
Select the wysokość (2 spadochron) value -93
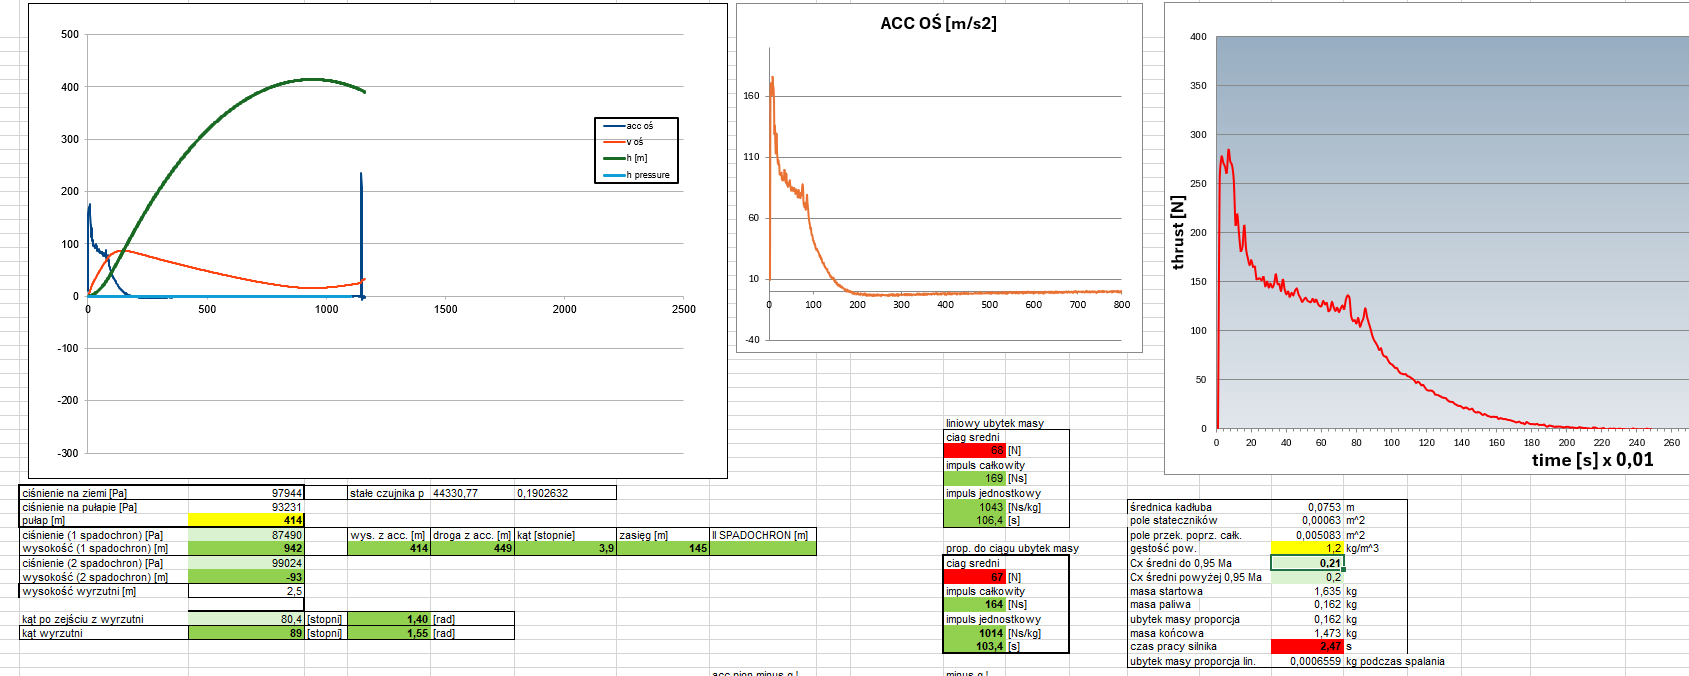(246, 577)
